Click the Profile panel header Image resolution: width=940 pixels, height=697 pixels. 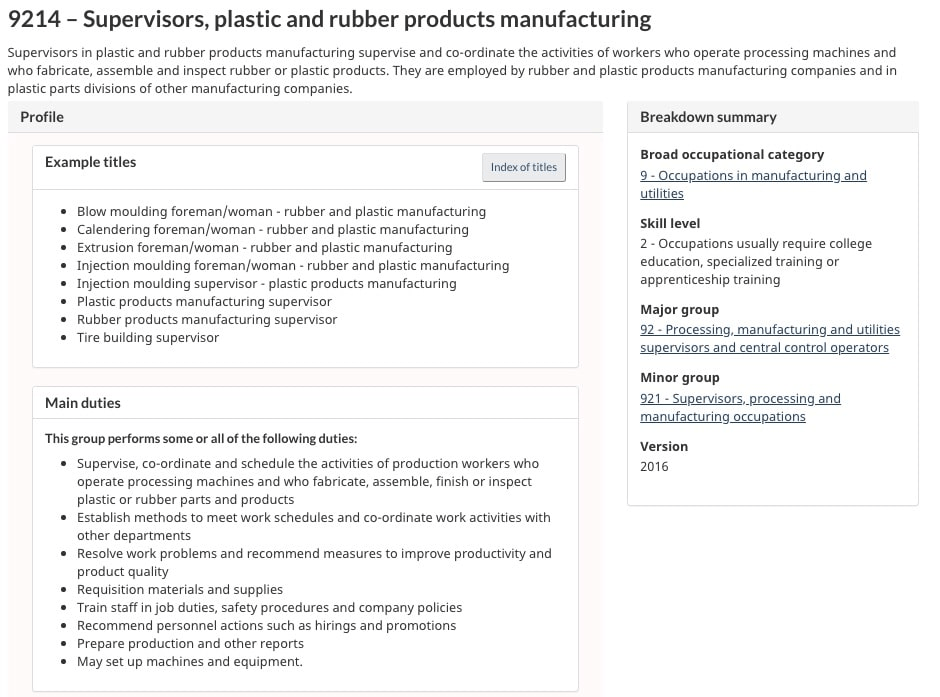point(42,117)
